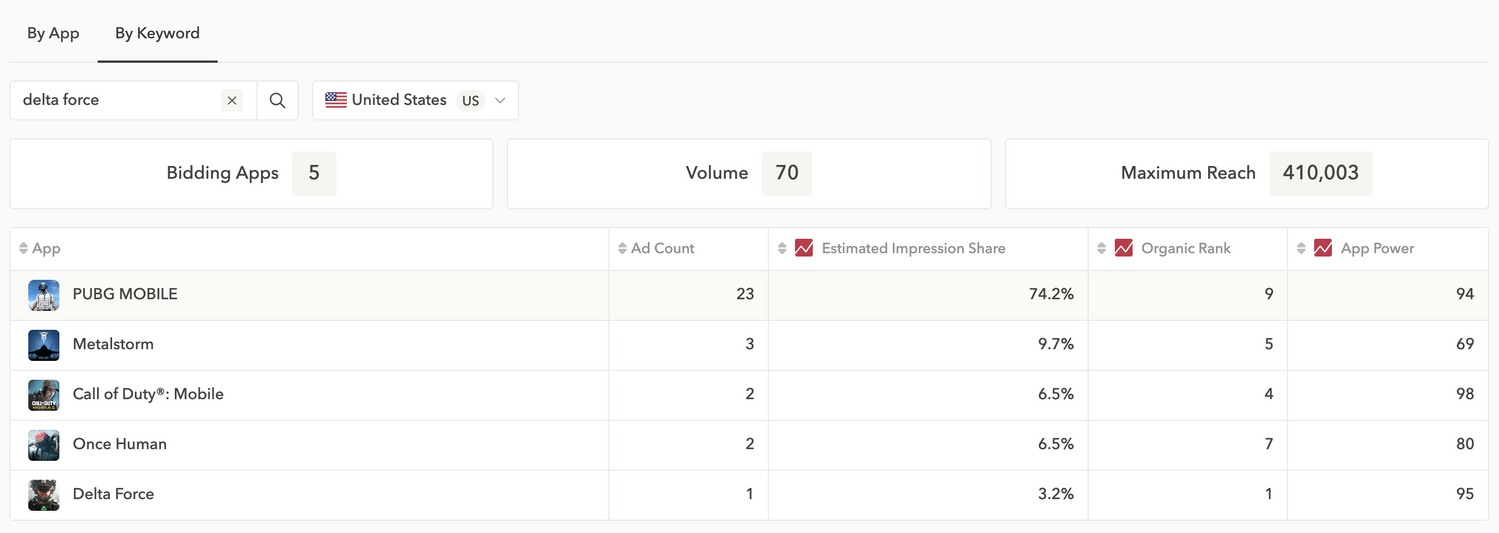This screenshot has width=1499, height=533.
Task: Click the magnifier search button
Action: click(277, 100)
